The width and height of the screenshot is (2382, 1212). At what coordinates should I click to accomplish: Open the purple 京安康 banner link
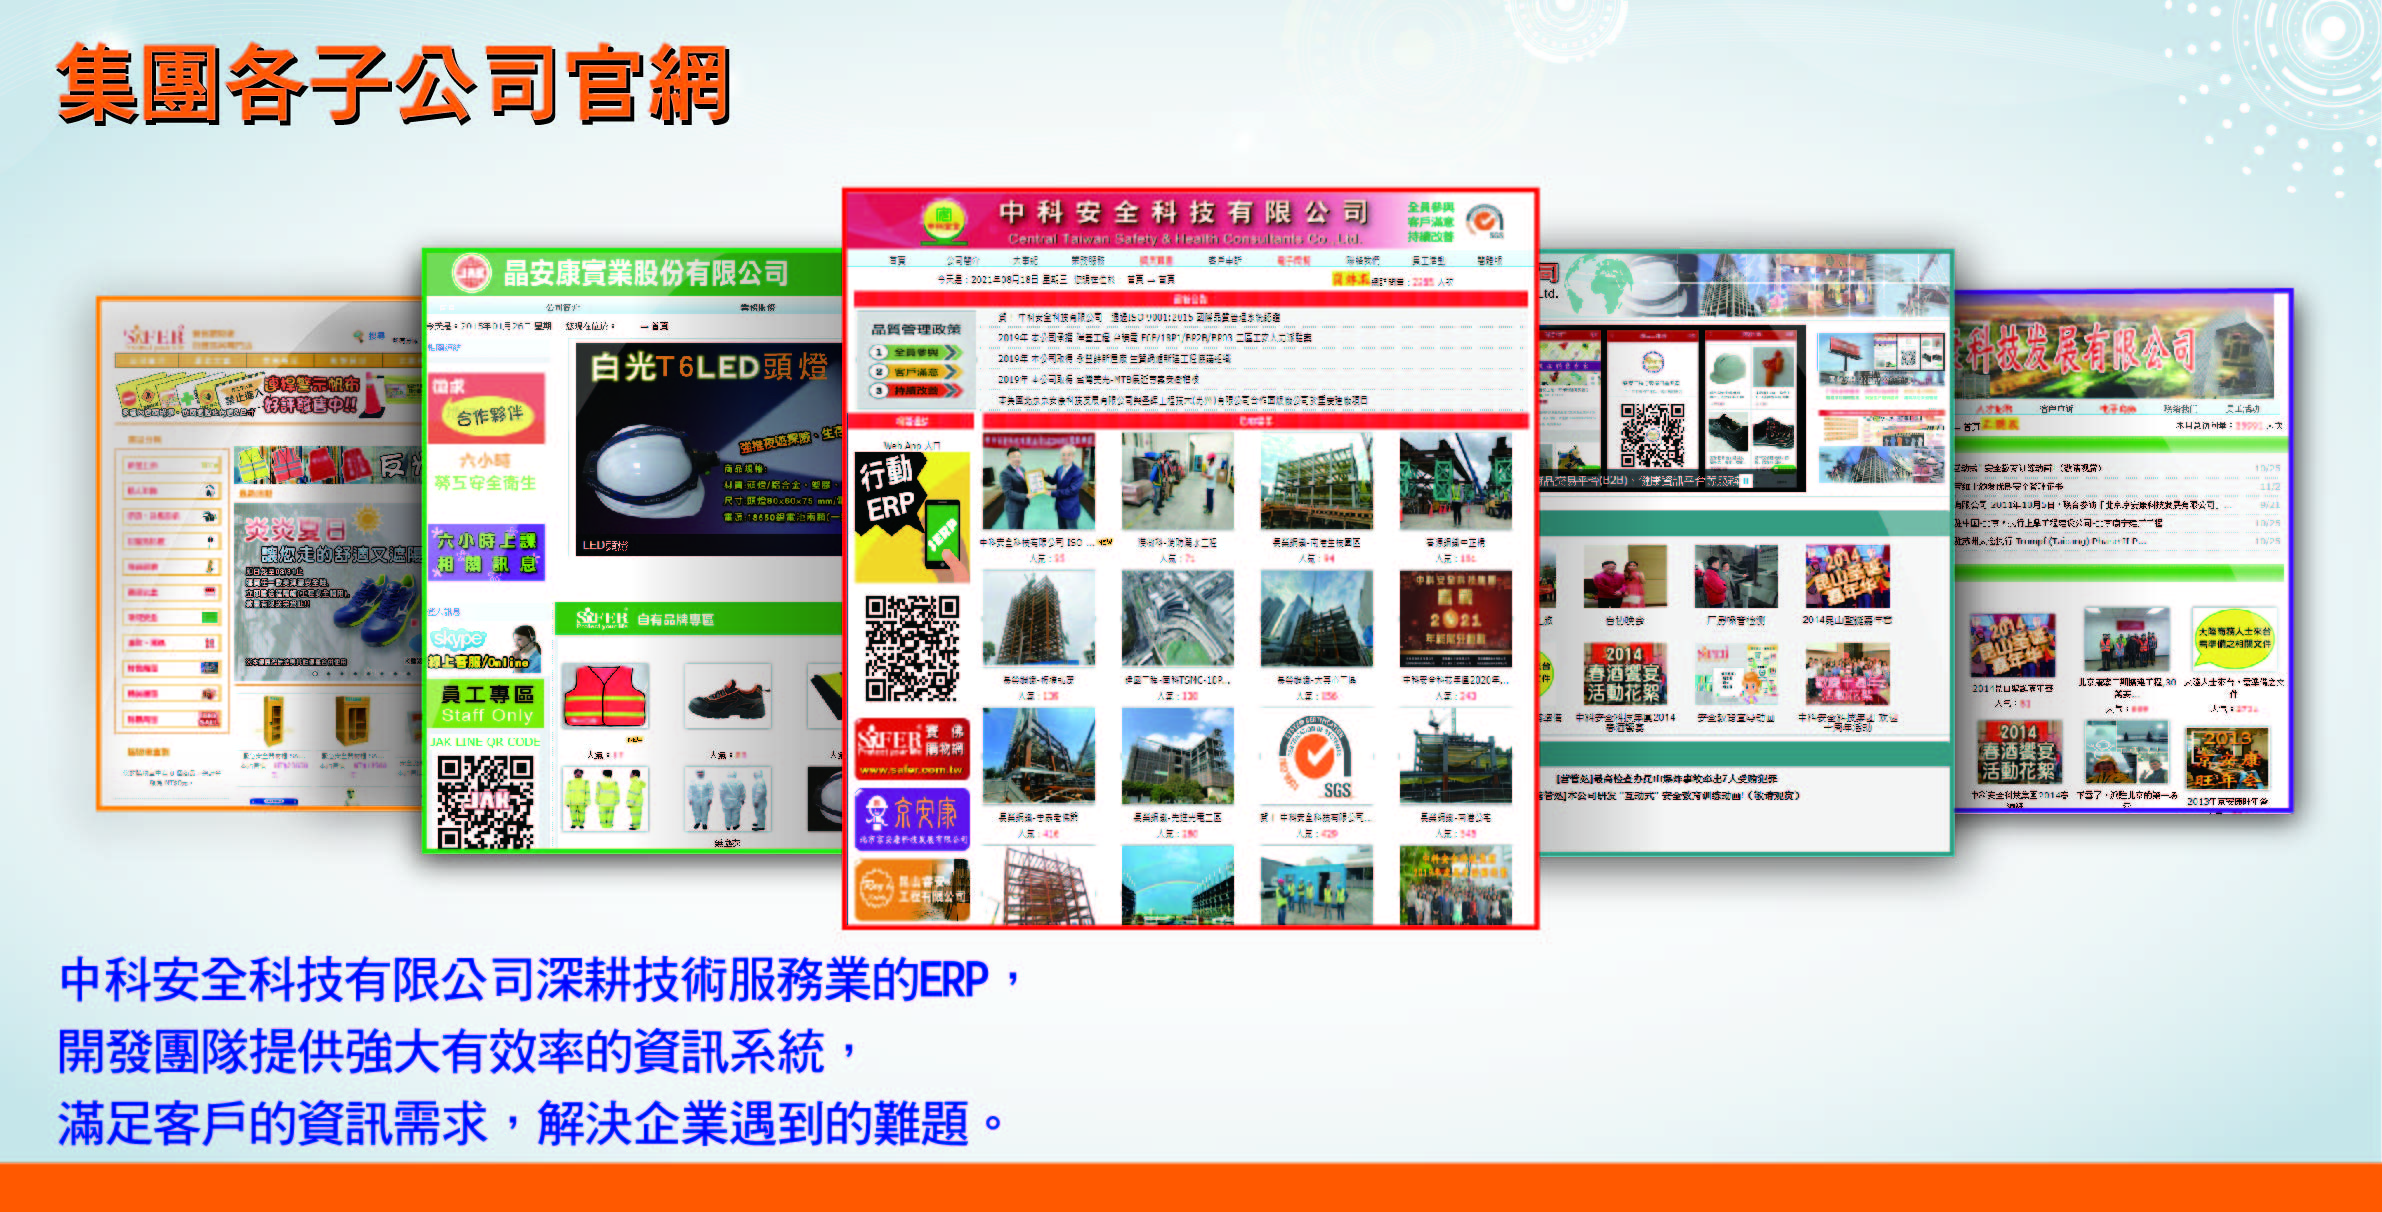[x=912, y=817]
